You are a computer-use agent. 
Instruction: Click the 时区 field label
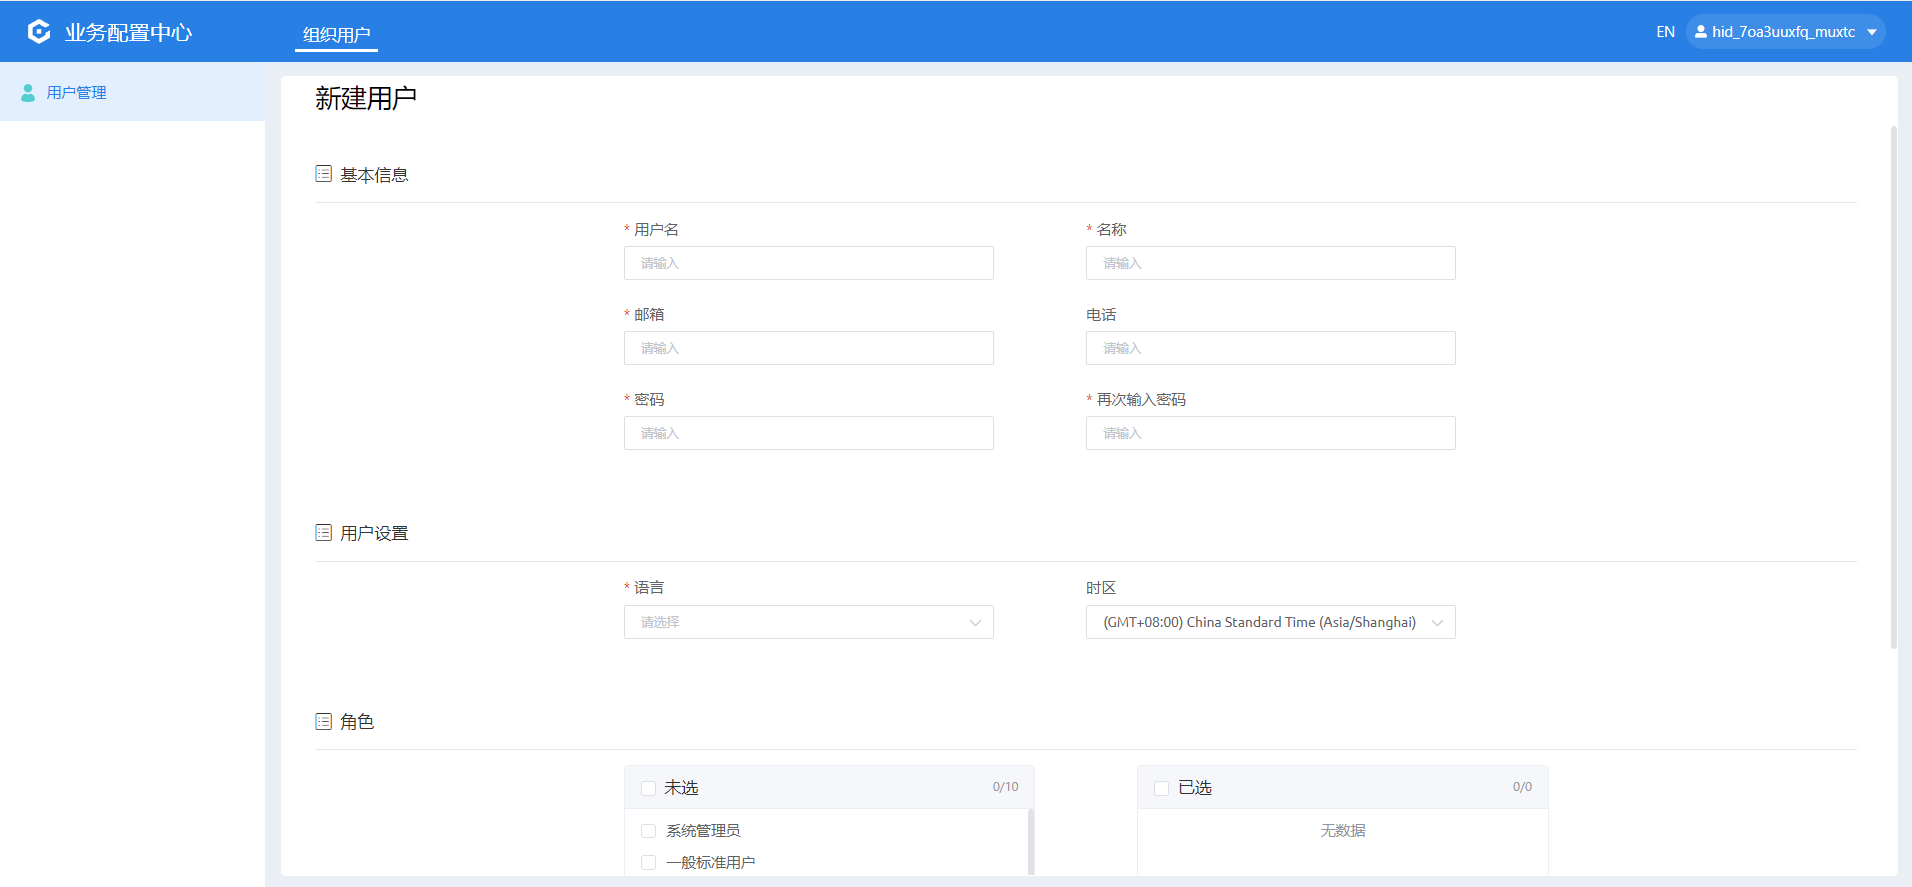coord(1101,588)
